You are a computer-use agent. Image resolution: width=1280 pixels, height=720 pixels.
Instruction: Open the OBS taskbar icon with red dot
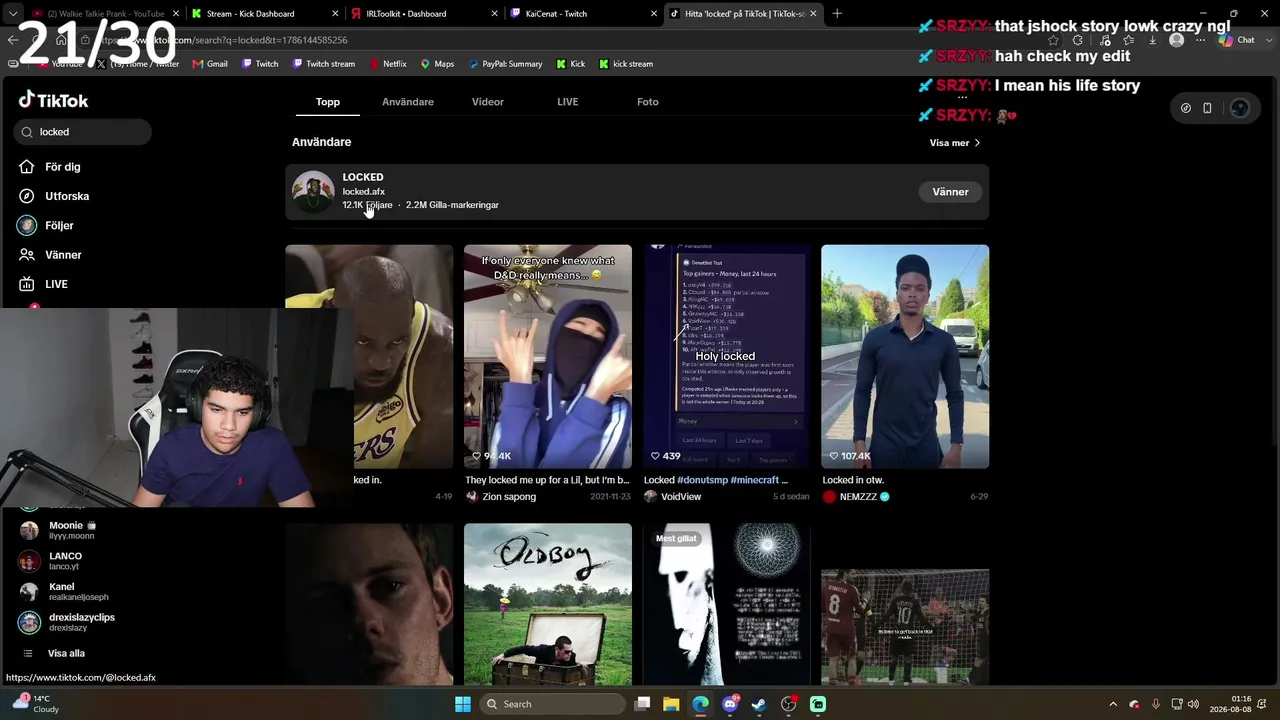tap(789, 704)
